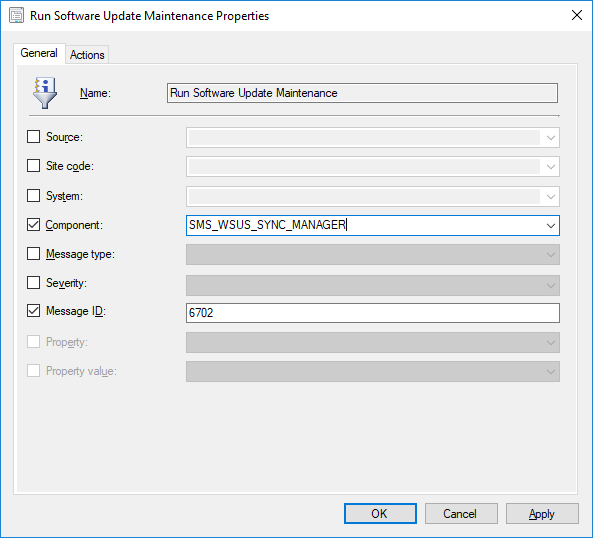Screen dimensions: 593x538
Task: Dismiss dialog with Cancel button
Action: click(461, 513)
